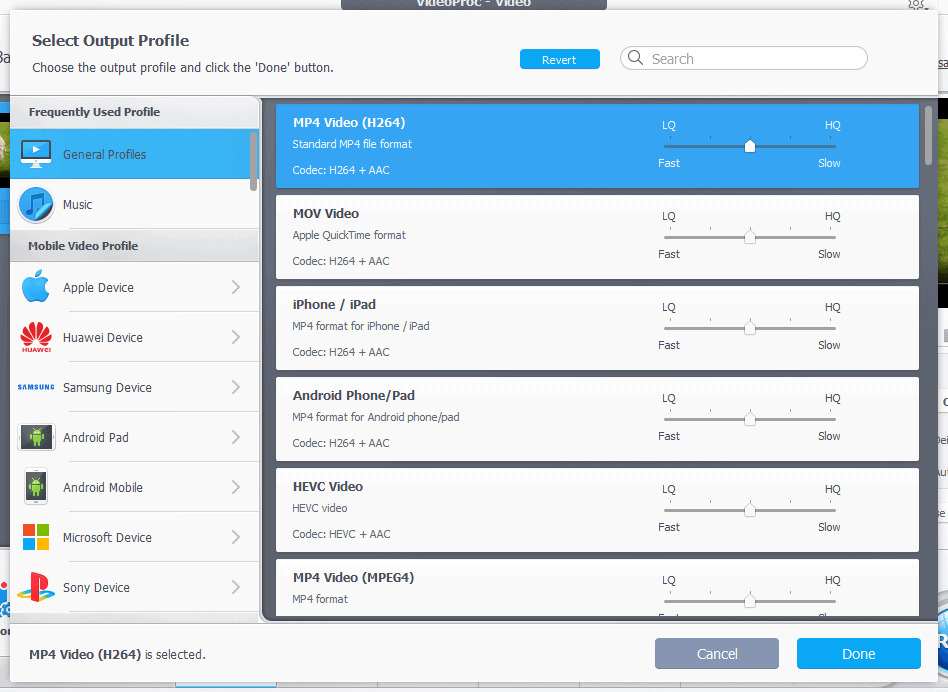Select the Android Phone/Pad profile title

coord(354,396)
